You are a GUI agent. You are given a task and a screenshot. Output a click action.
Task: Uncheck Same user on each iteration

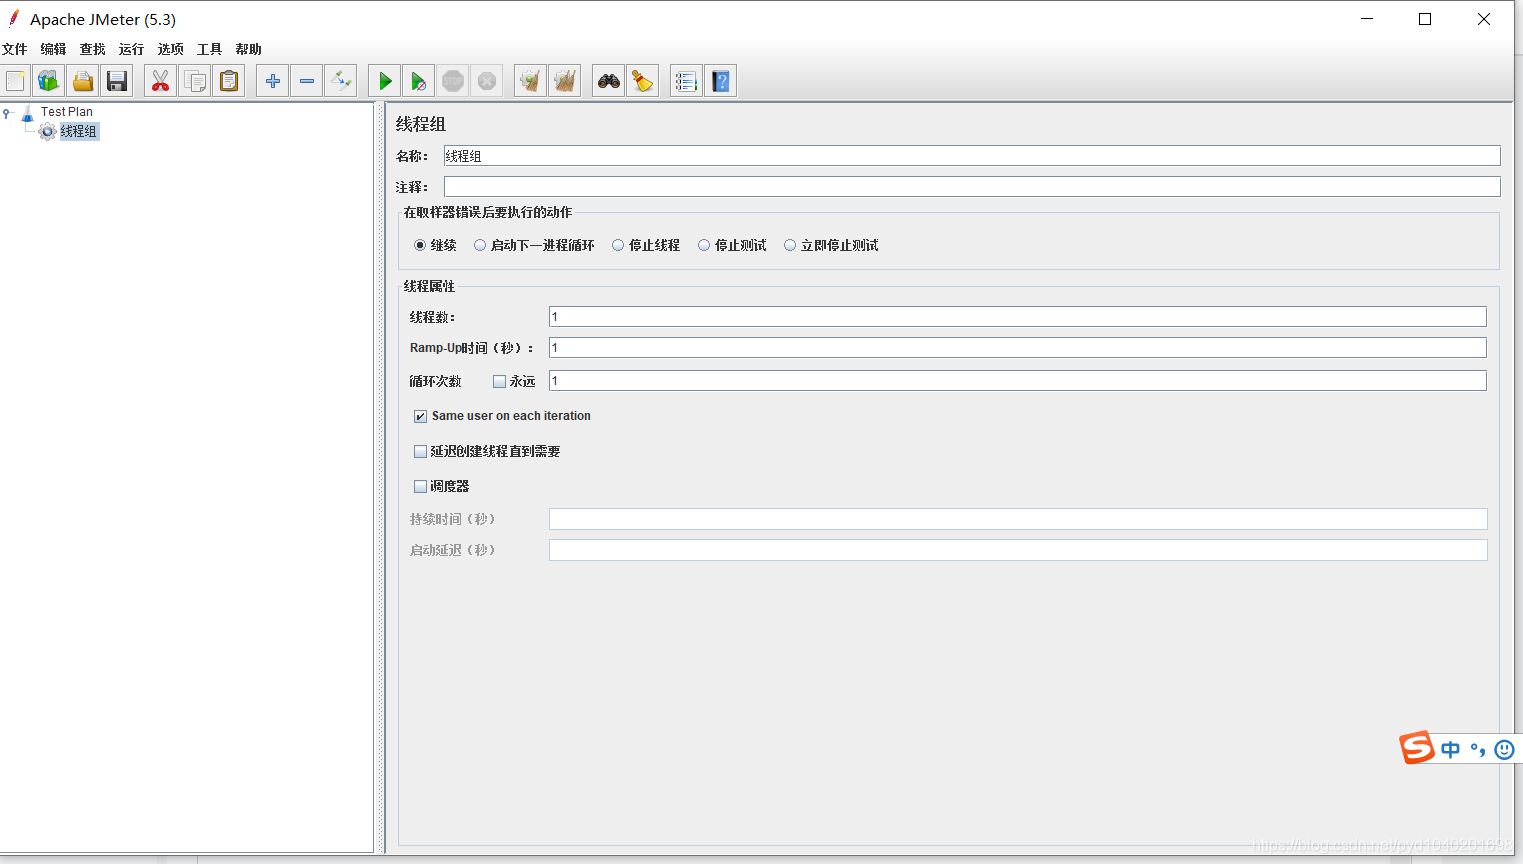420,416
